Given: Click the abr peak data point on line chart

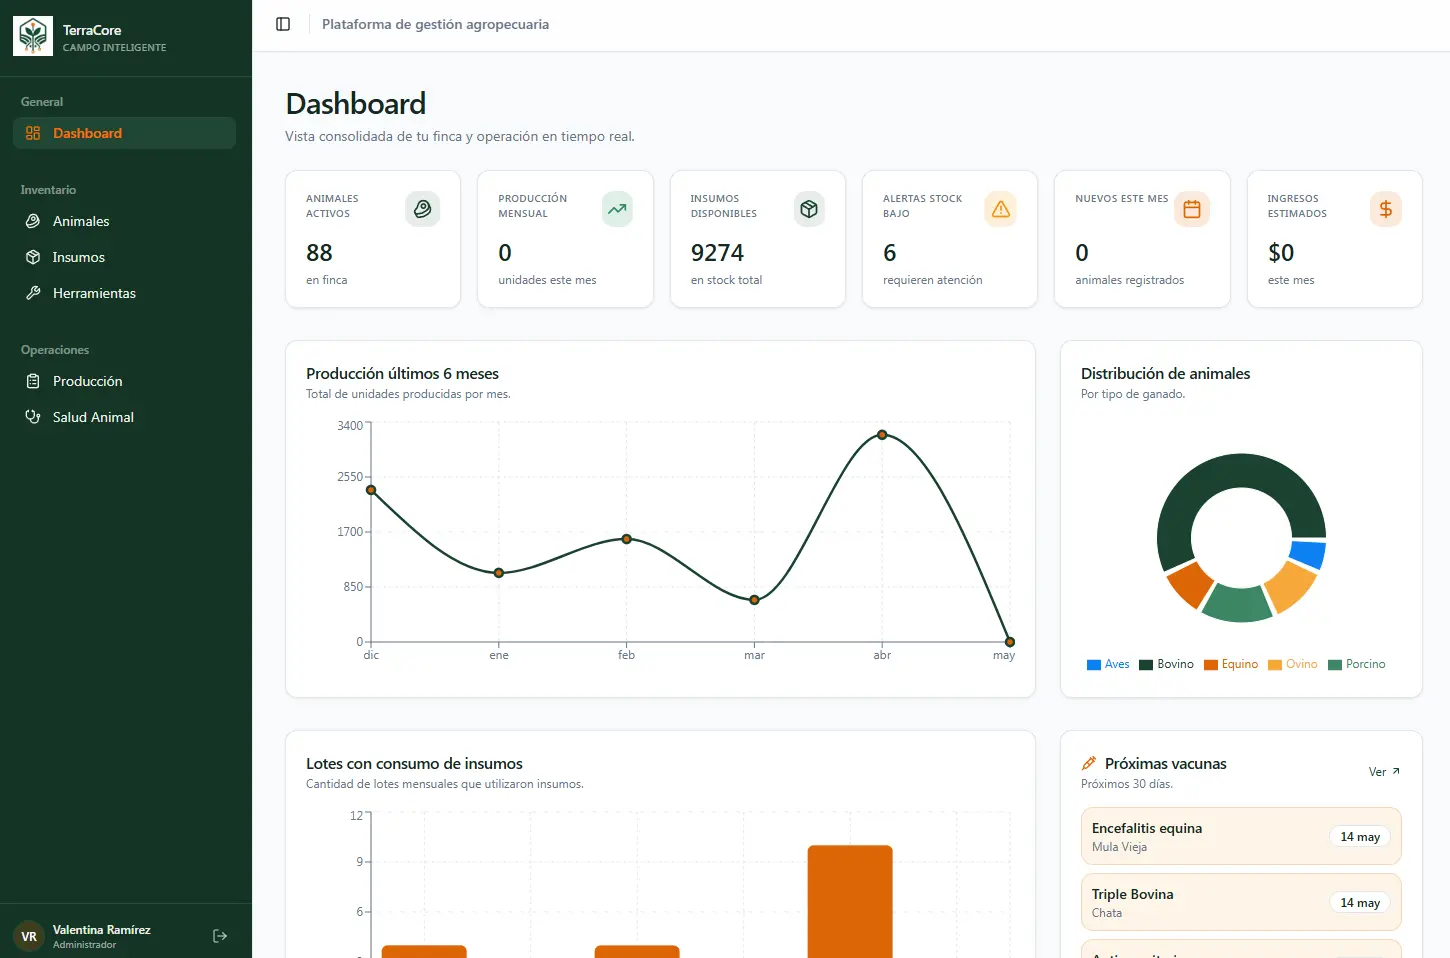Looking at the screenshot, I should pyautogui.click(x=882, y=435).
